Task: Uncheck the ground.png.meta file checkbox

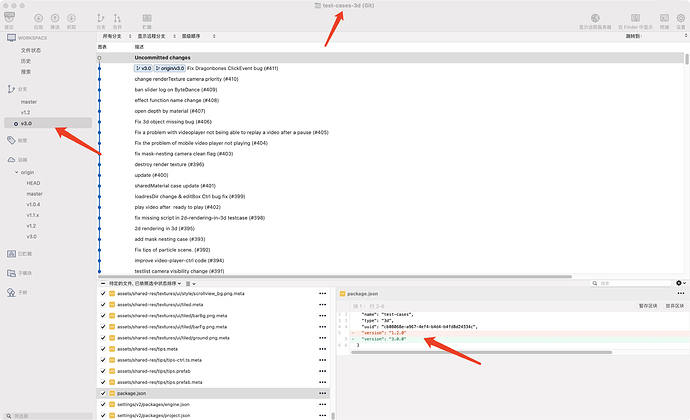Action: point(103,338)
